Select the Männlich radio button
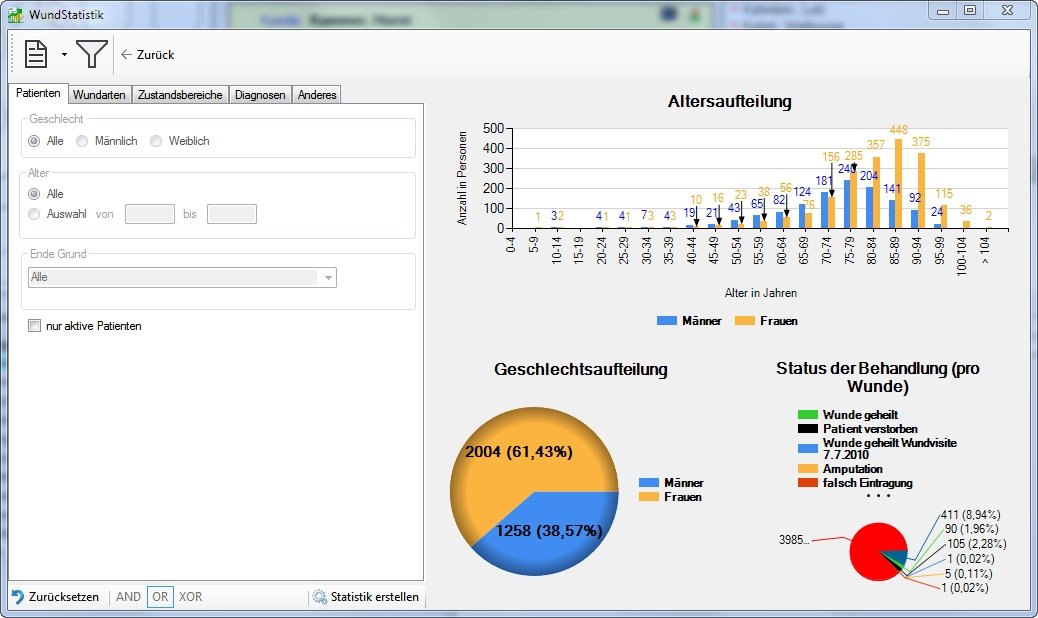 (x=81, y=141)
